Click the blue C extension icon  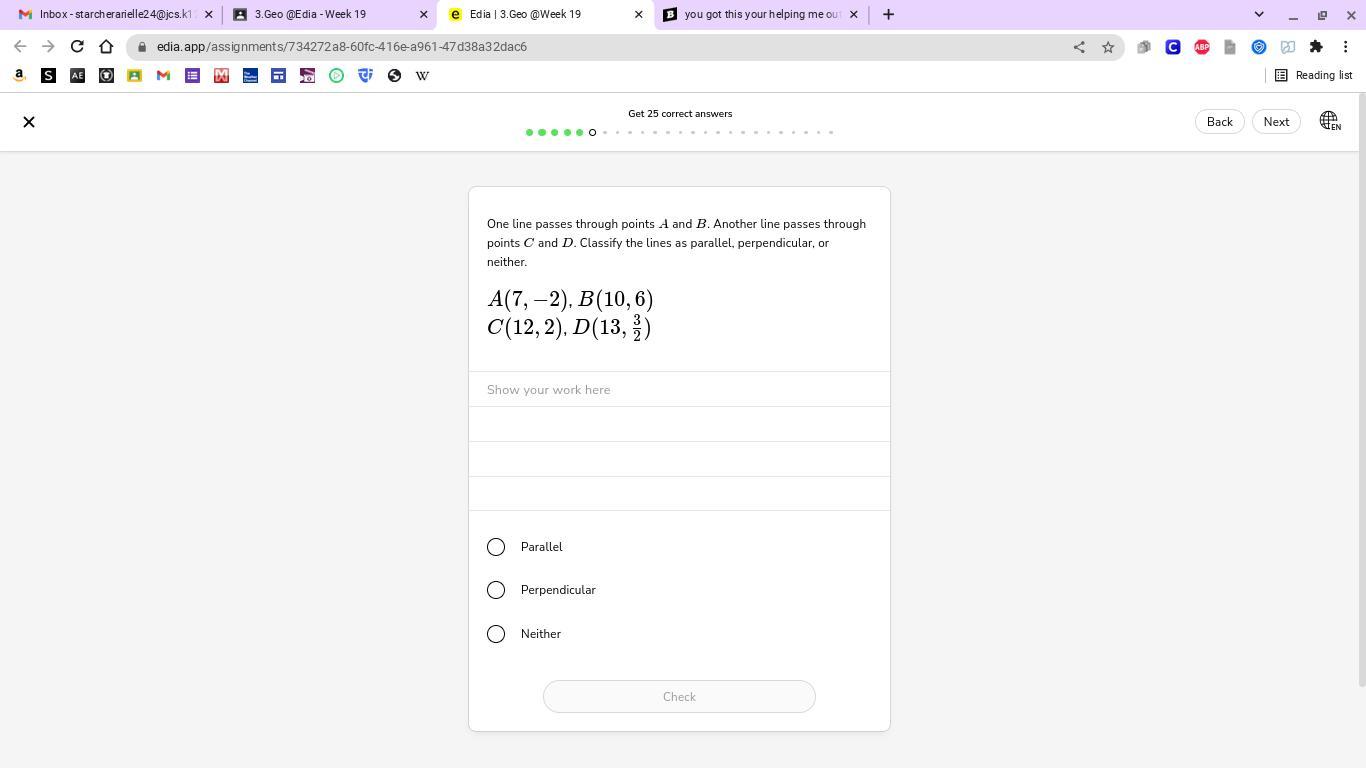pyautogui.click(x=1173, y=47)
